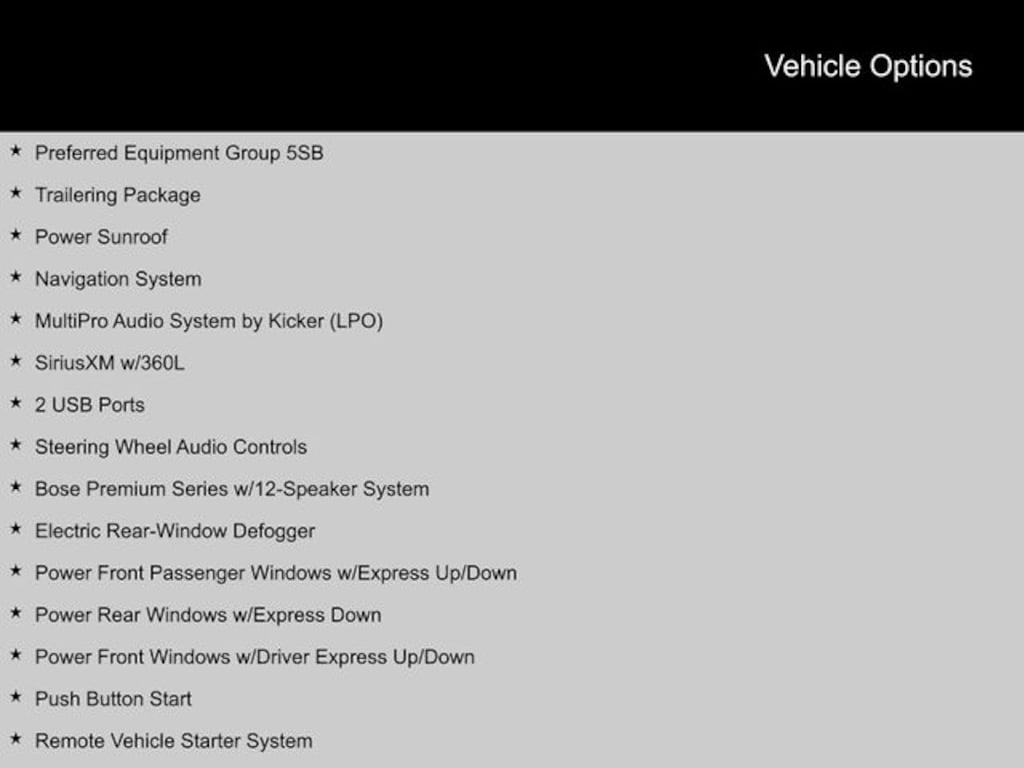Click the star bullet beside Trailering Package

pos(16,194)
